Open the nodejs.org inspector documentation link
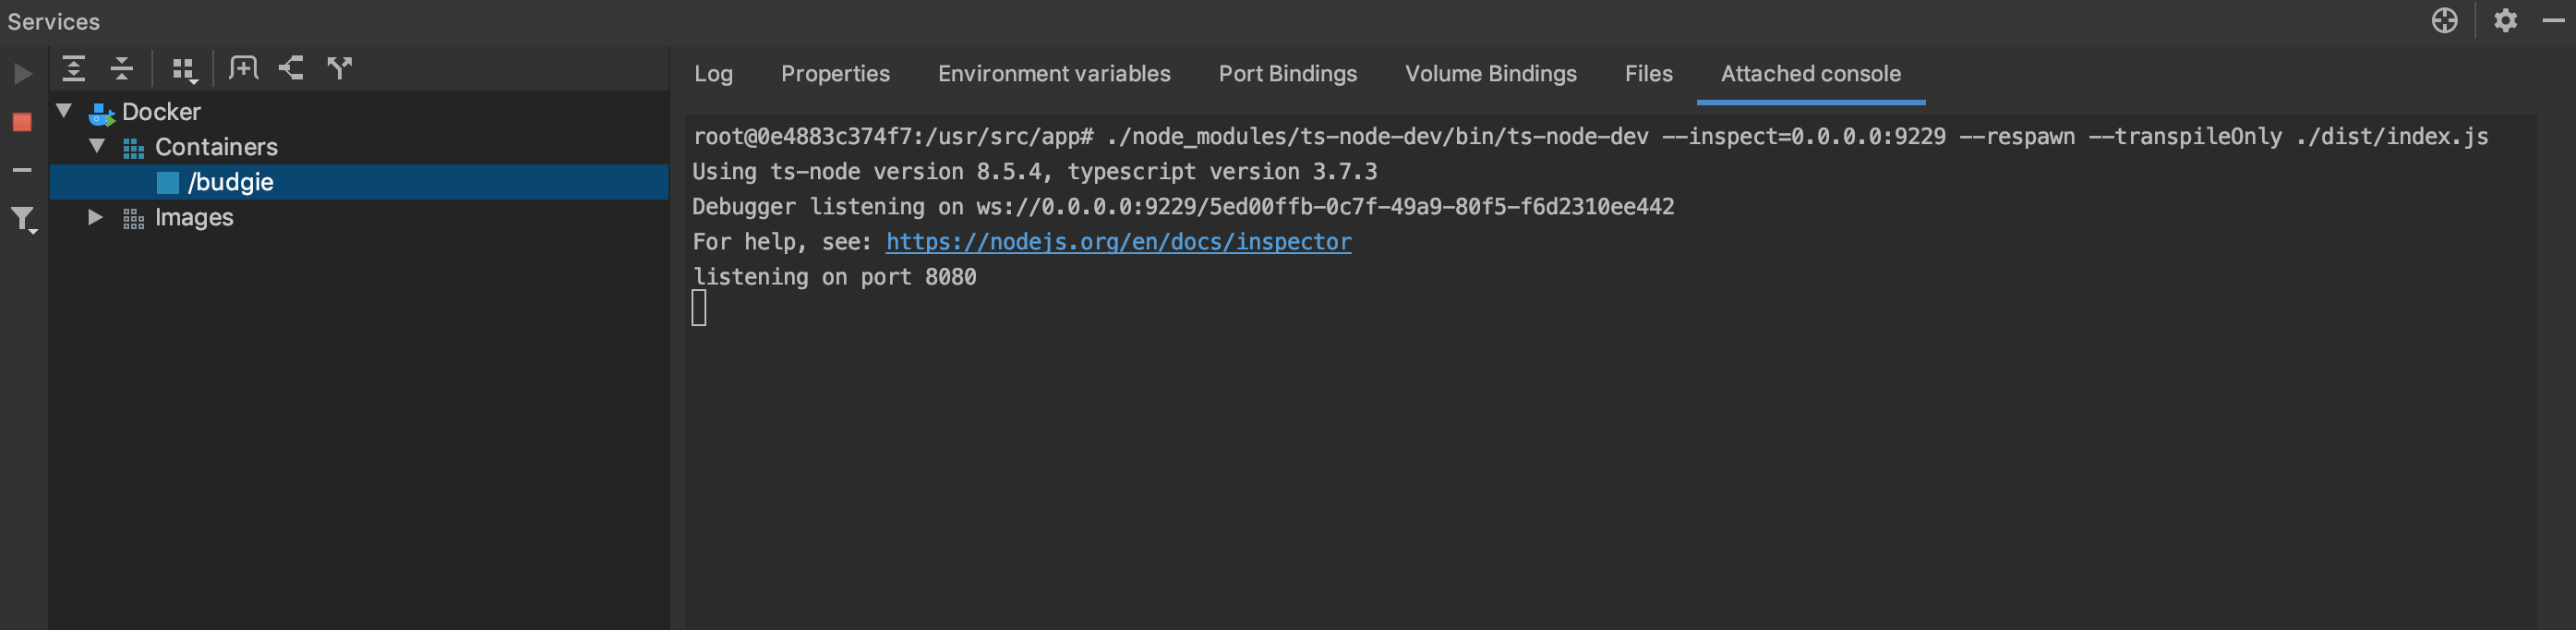Viewport: 2576px width, 630px height. [1117, 241]
